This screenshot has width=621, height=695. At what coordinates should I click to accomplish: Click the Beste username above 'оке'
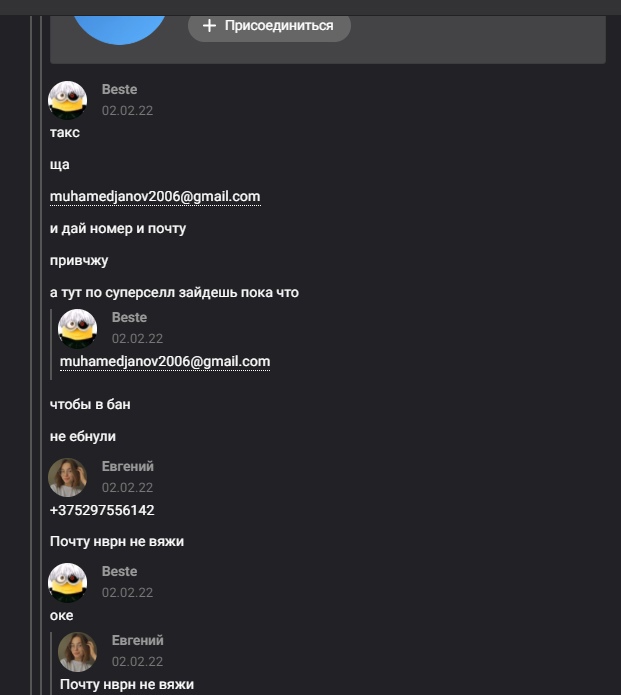tap(119, 572)
